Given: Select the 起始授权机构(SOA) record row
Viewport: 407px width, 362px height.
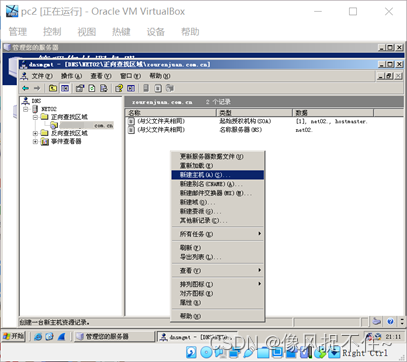Looking at the screenshot, I should click(248, 121).
